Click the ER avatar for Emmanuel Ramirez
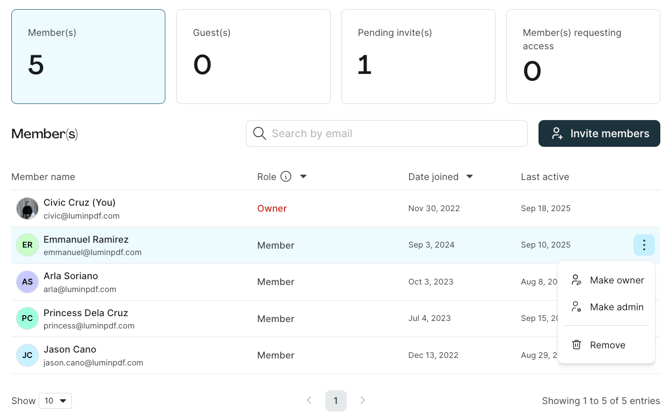Viewport: 670px width, 418px height. pos(27,245)
